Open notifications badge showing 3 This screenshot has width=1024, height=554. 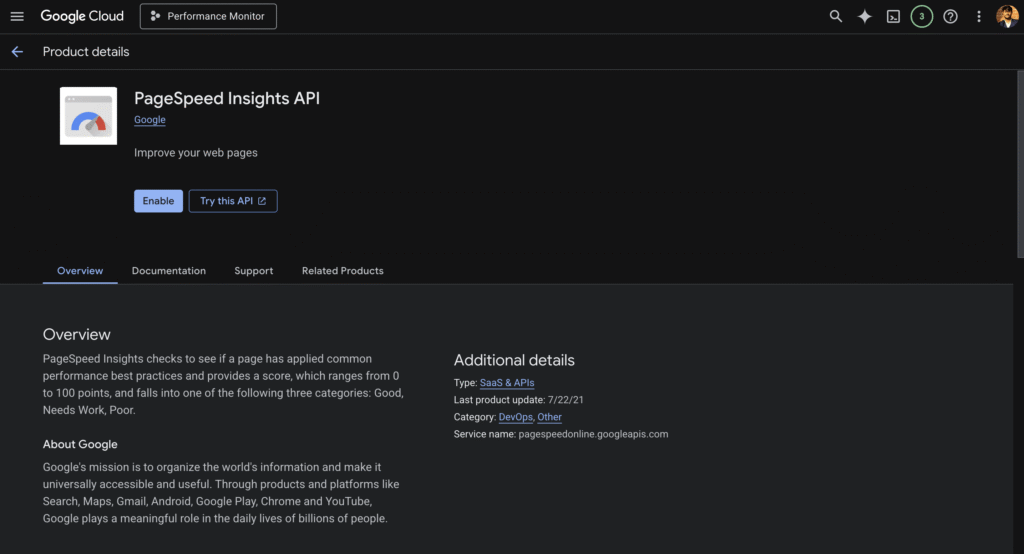[x=921, y=16]
